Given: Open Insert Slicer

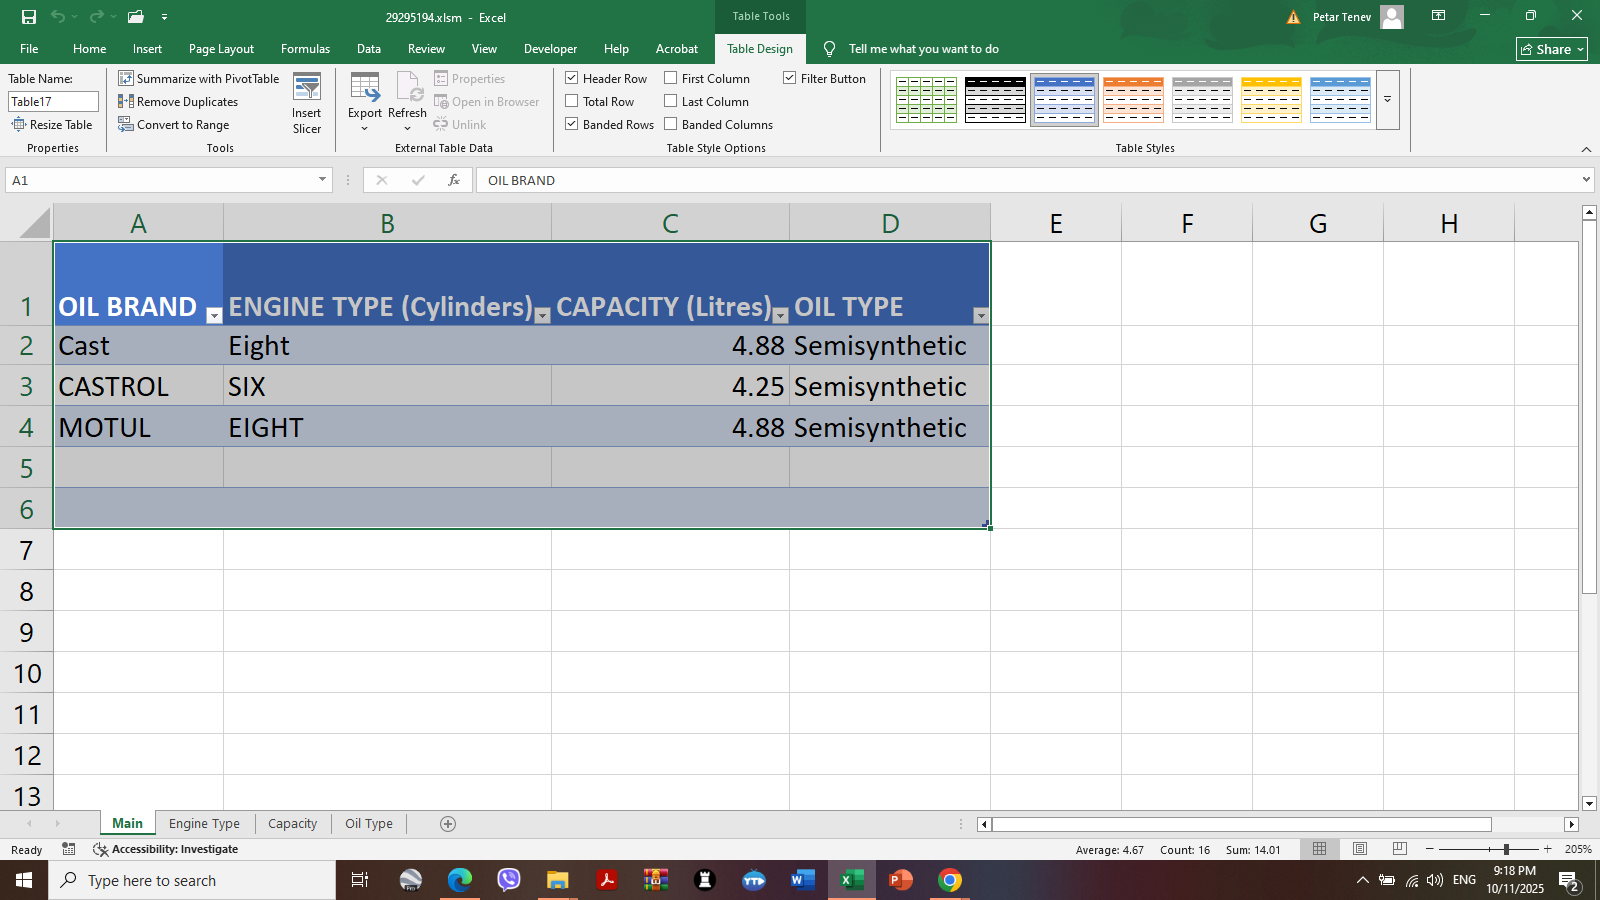Looking at the screenshot, I should pos(307,103).
